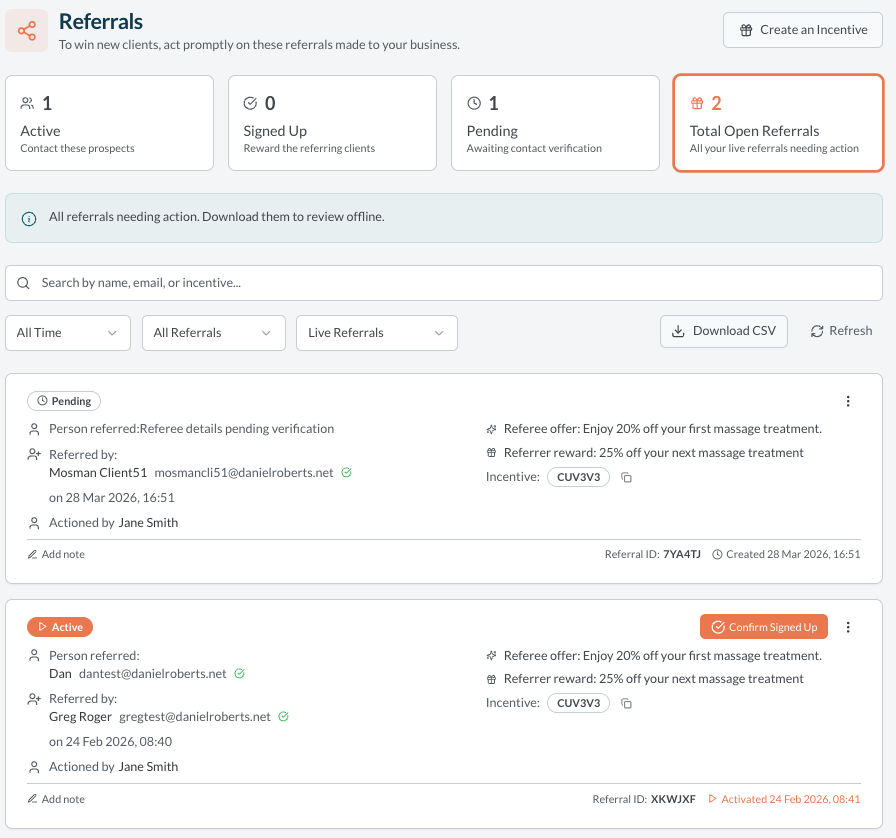Confirm Signed Up for Dan's referral
The image size is (896, 838).
click(x=764, y=627)
